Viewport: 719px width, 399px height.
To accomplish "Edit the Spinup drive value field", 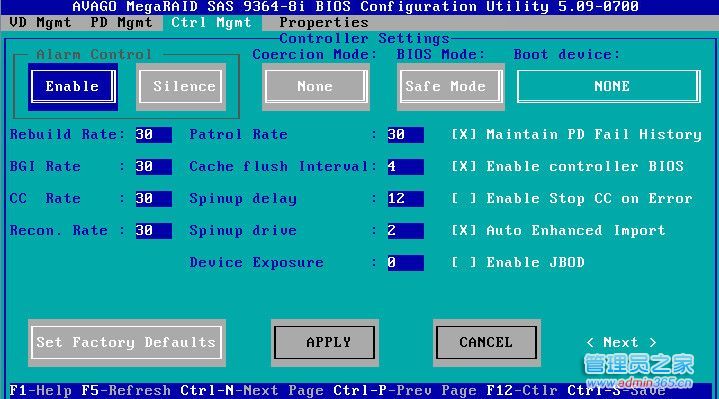I will 405,231.
